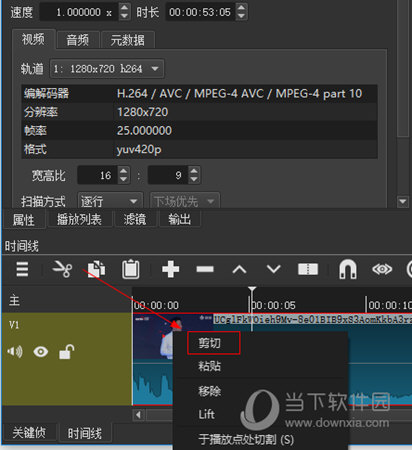Select the 编解码器 codec row
This screenshot has height=450, width=412.
coord(200,93)
